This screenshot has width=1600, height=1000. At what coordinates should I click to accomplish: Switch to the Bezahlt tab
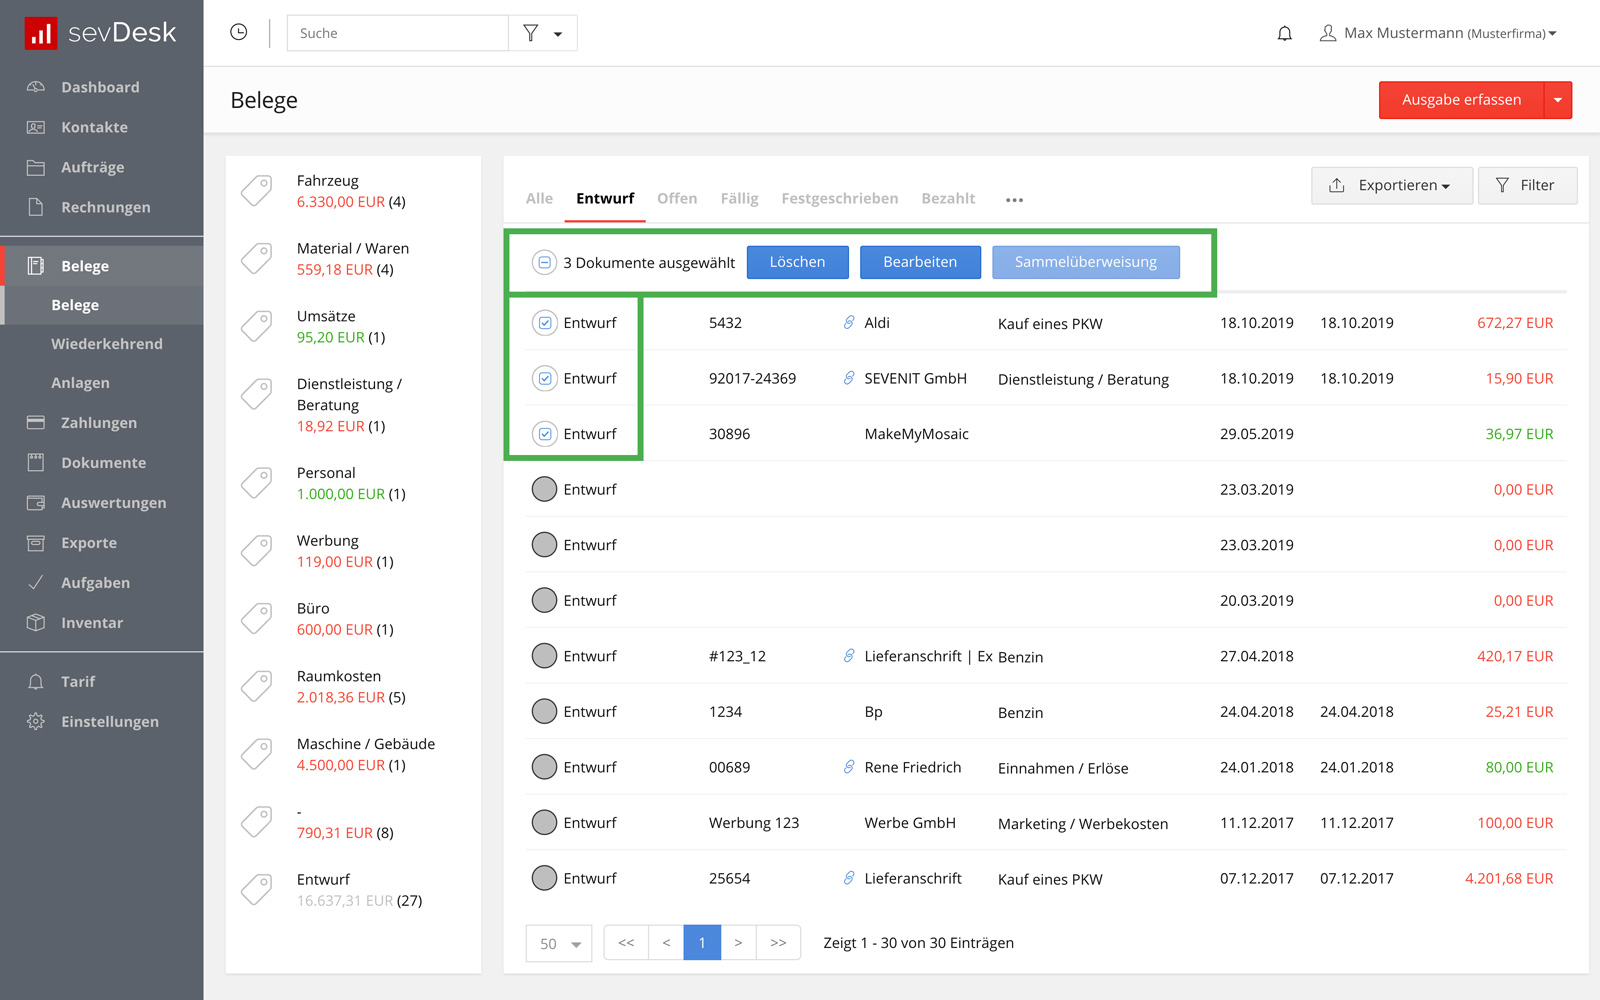[948, 198]
